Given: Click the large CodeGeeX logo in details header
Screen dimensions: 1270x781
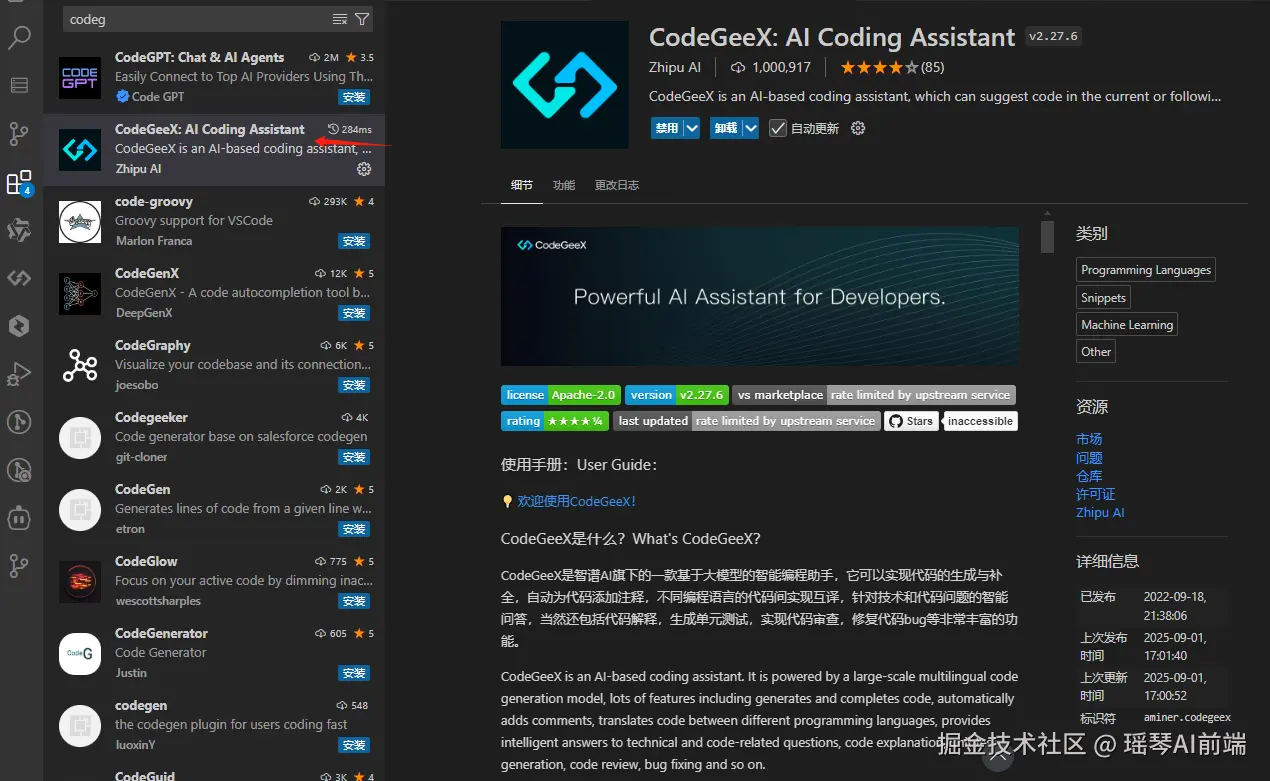Looking at the screenshot, I should (x=565, y=85).
